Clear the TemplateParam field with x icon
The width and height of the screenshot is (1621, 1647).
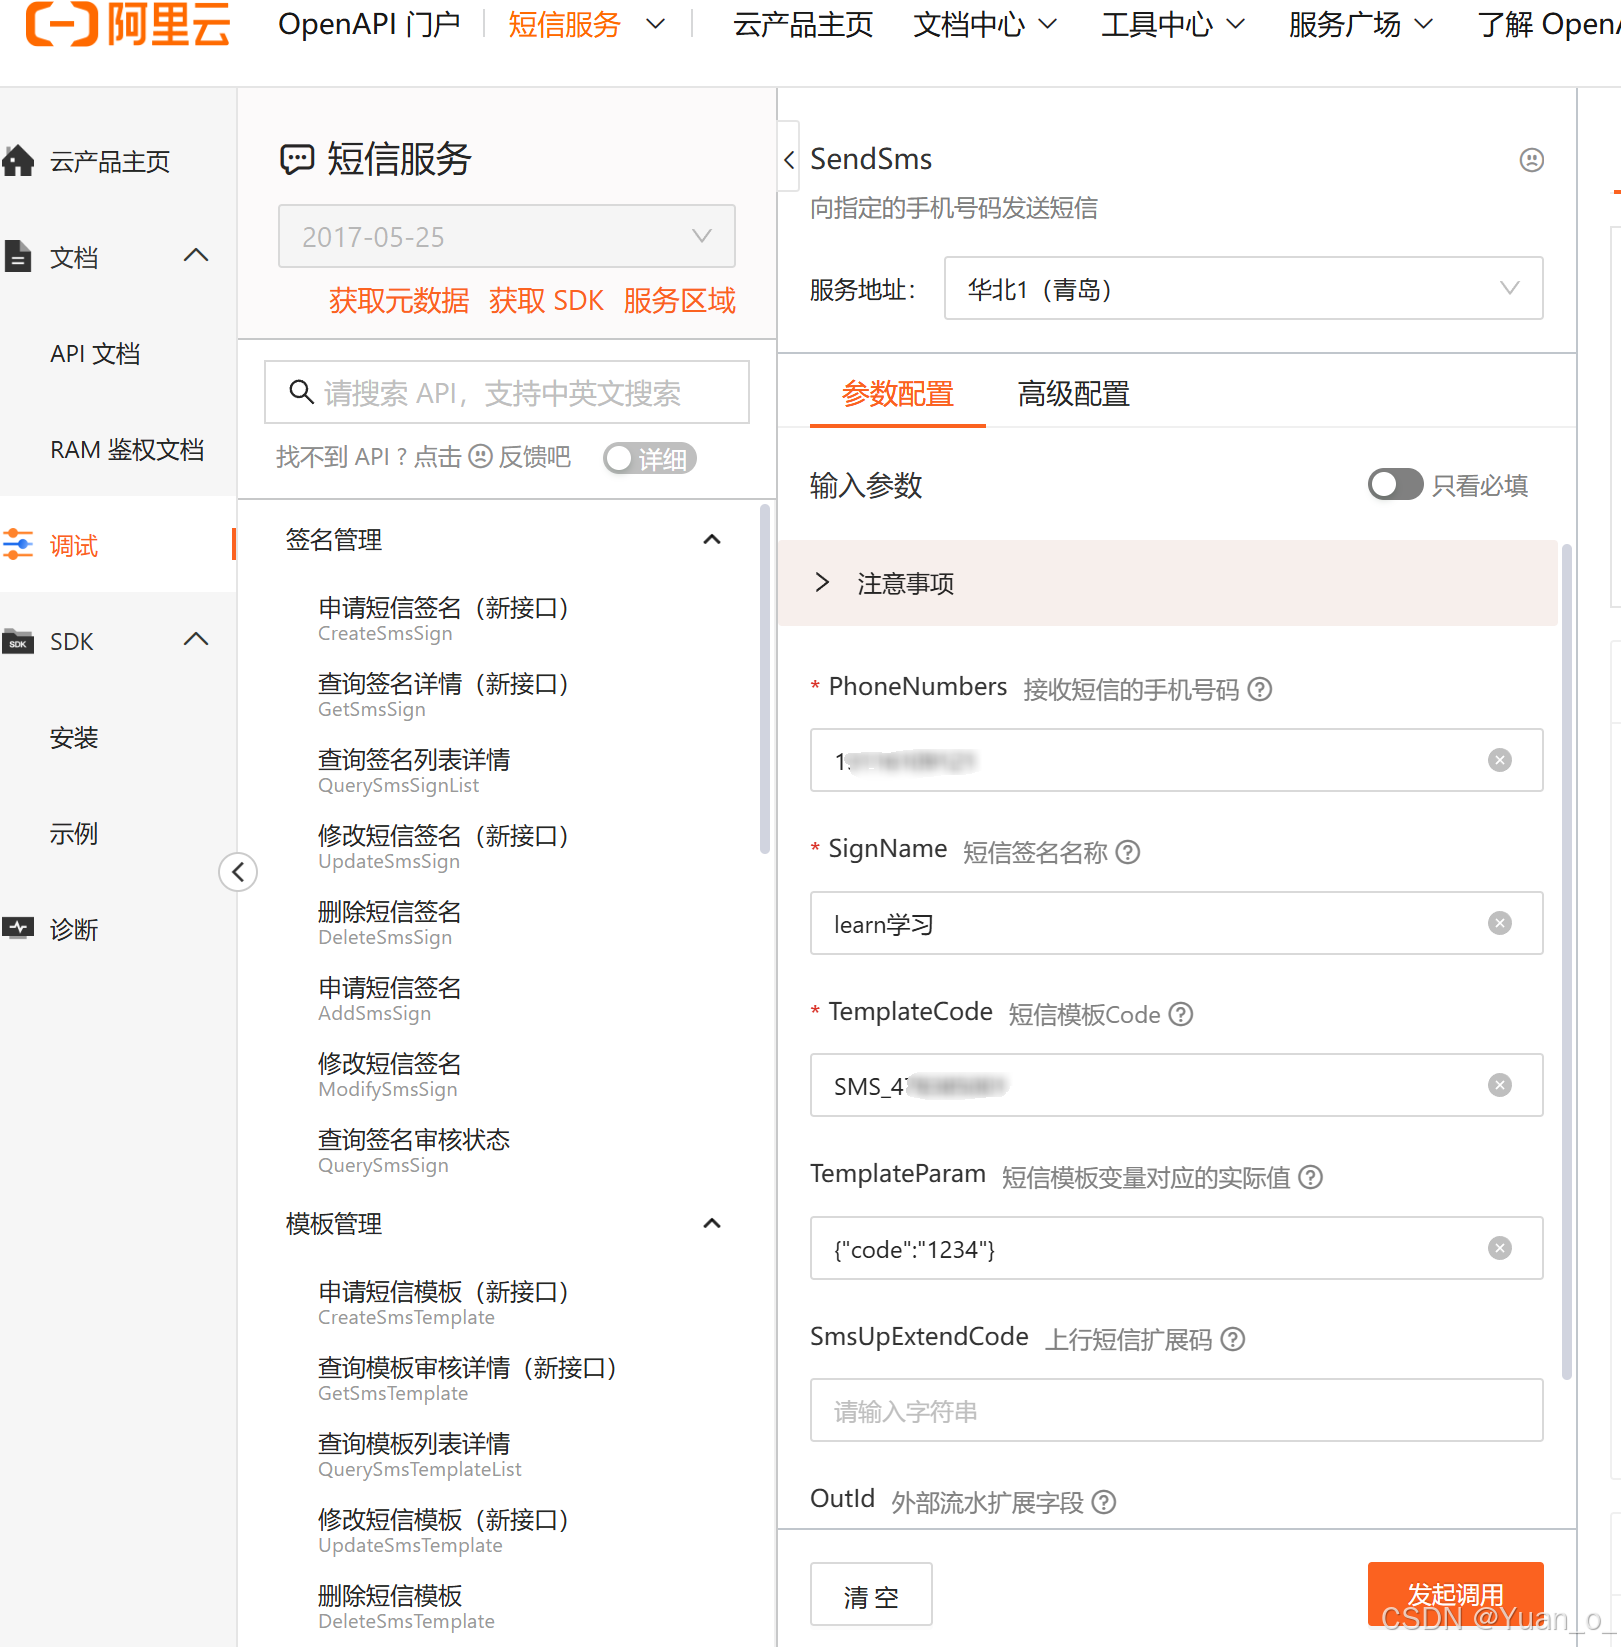(x=1500, y=1248)
